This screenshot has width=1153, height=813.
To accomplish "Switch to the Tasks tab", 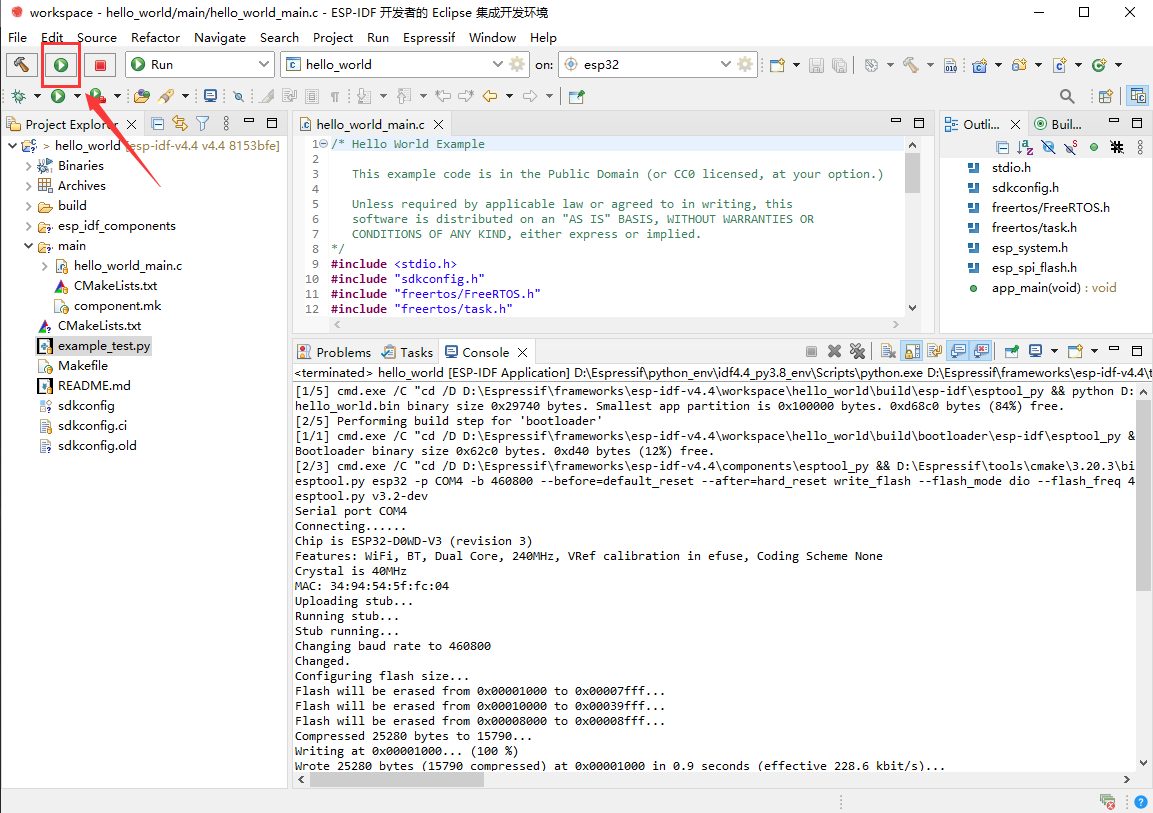I will tap(407, 352).
